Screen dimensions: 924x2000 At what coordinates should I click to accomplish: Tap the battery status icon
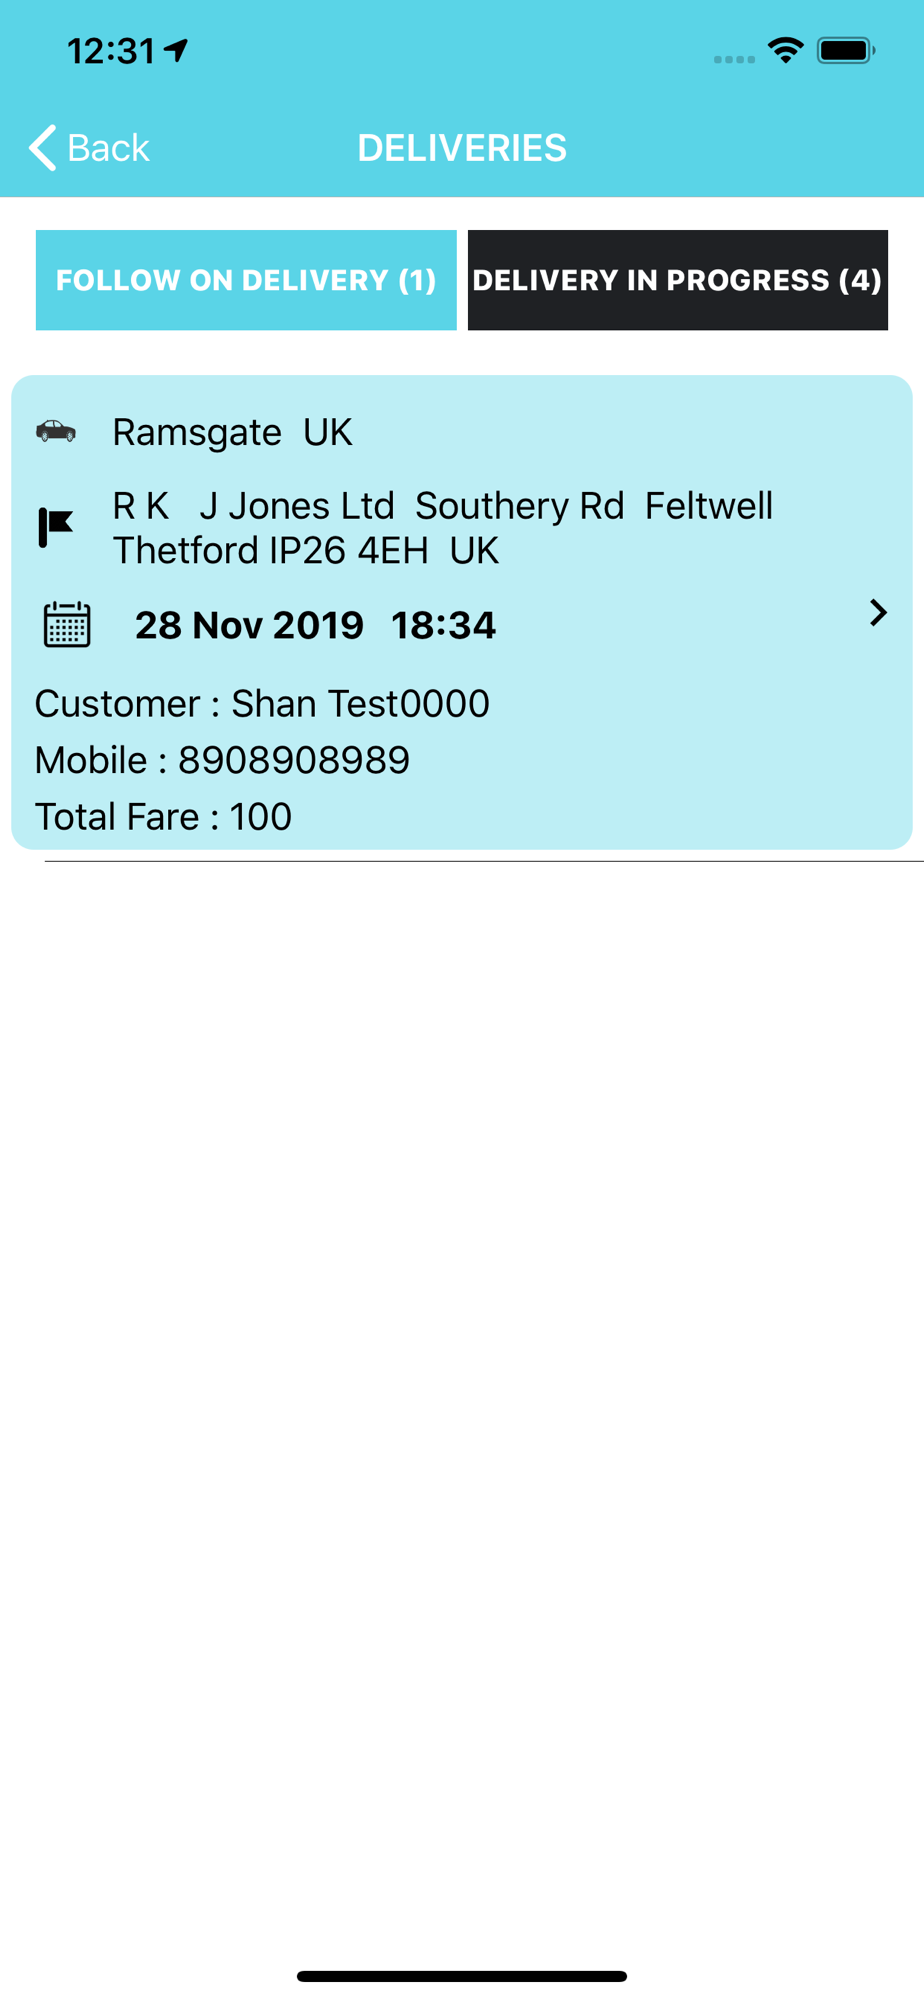pos(845,50)
